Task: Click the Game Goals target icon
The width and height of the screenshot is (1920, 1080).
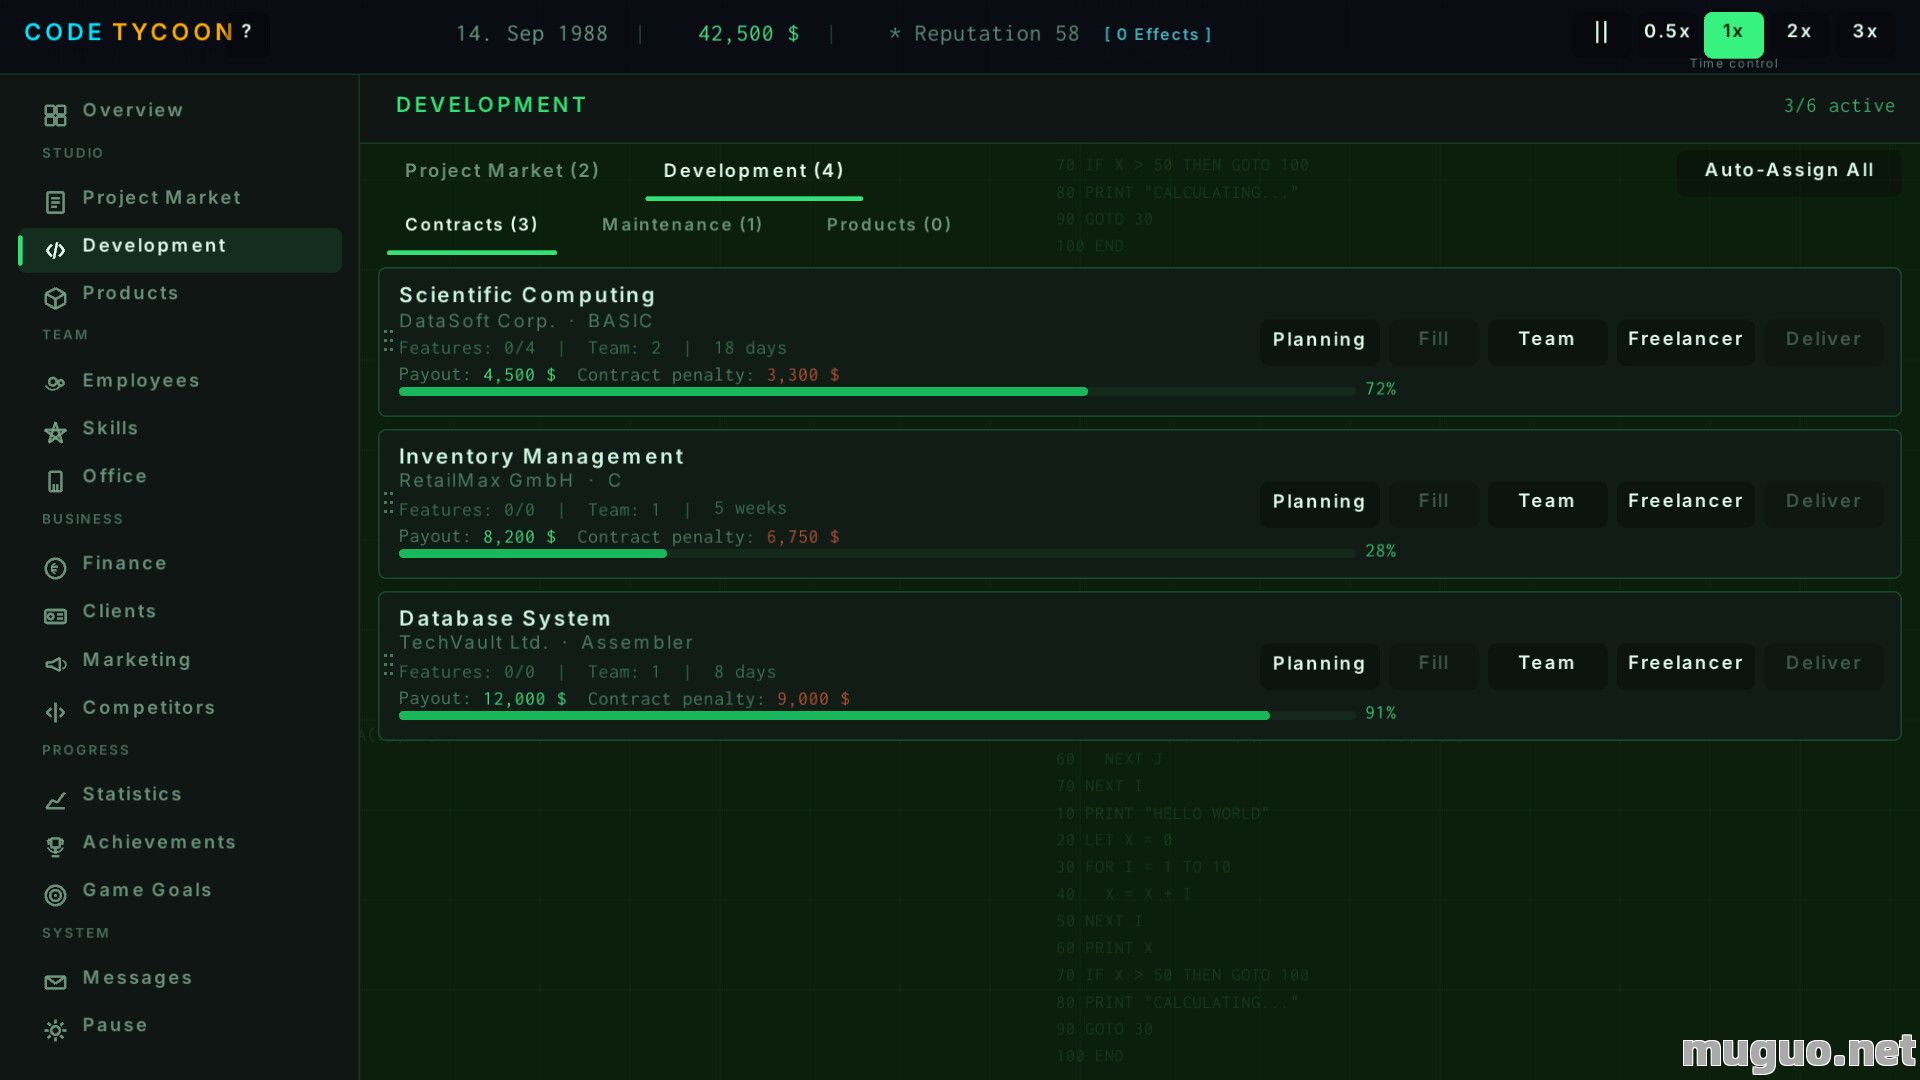Action: pyautogui.click(x=55, y=895)
